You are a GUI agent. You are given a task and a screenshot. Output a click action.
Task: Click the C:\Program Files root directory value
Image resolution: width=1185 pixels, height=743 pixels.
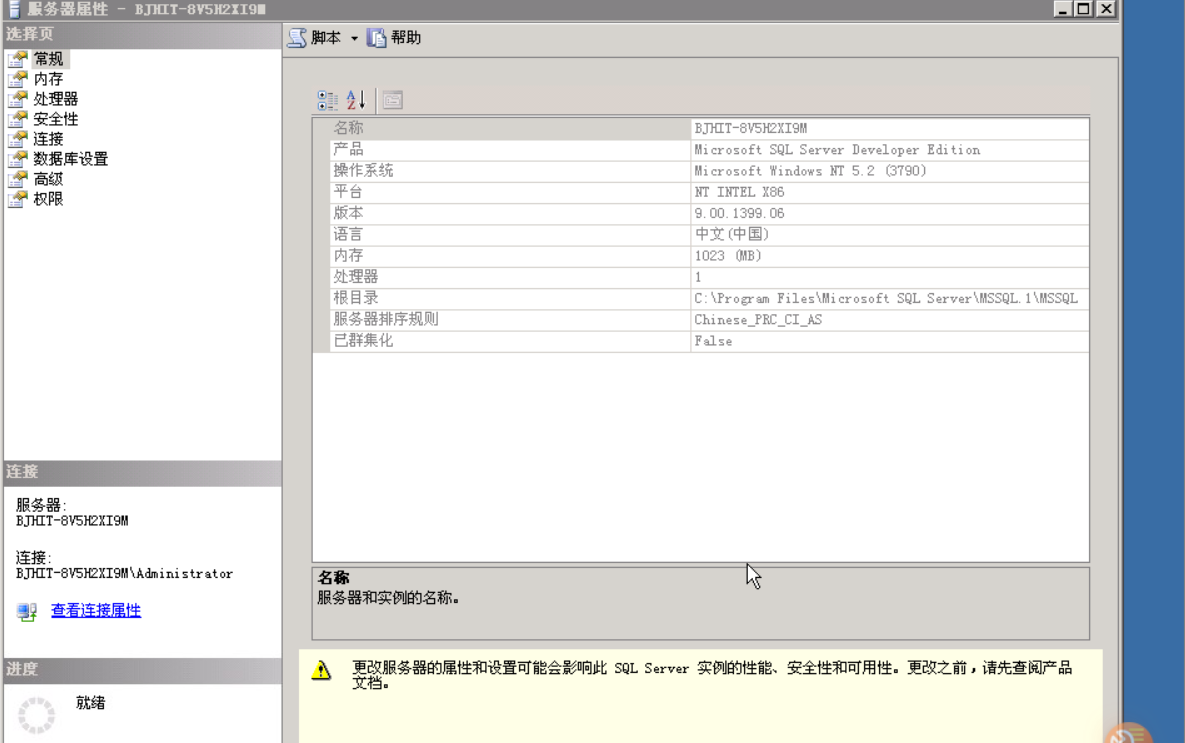click(886, 299)
